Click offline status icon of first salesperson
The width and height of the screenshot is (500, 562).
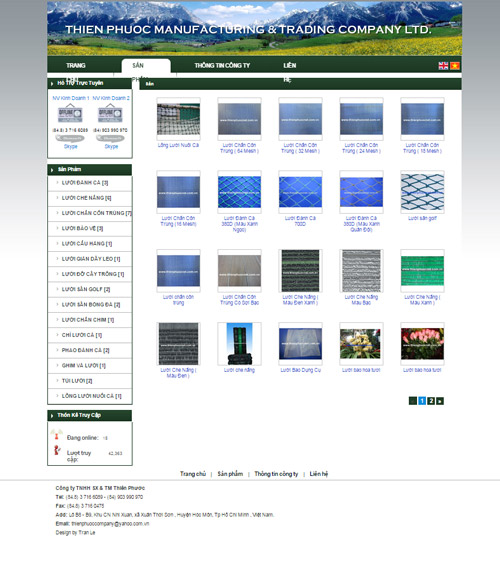tap(70, 114)
